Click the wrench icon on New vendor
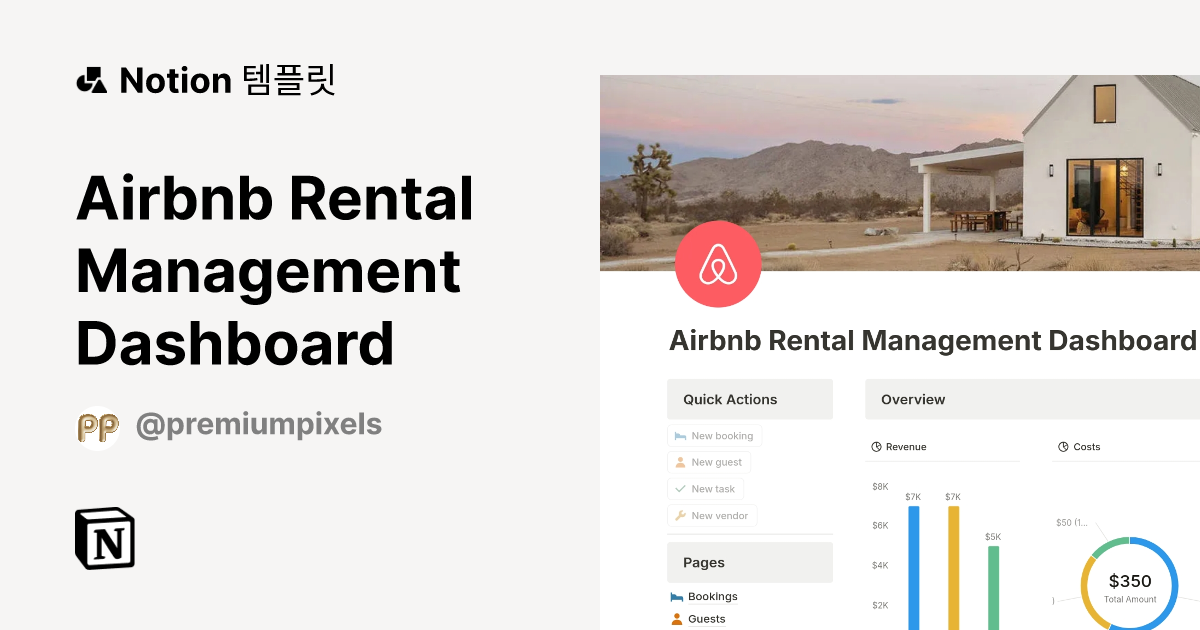Image resolution: width=1200 pixels, height=630 pixels. 679,515
